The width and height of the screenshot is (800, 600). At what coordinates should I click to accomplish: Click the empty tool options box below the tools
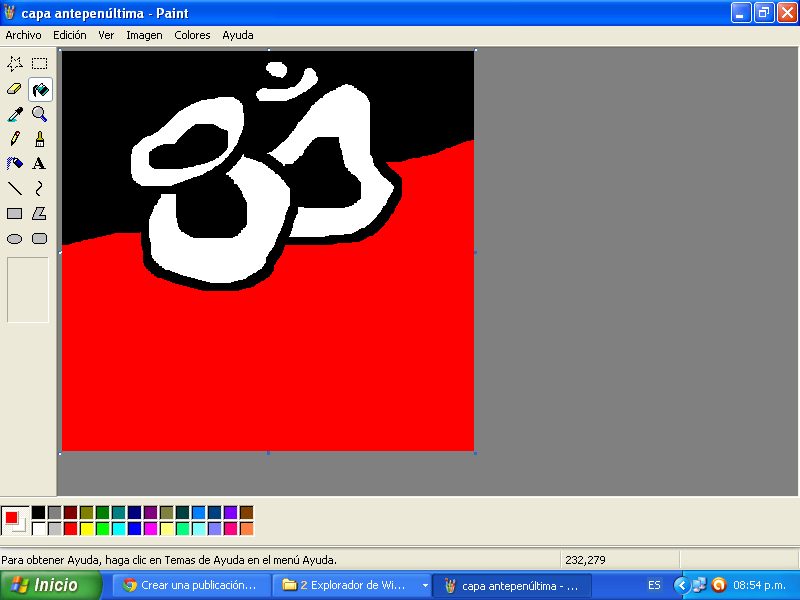coord(28,290)
